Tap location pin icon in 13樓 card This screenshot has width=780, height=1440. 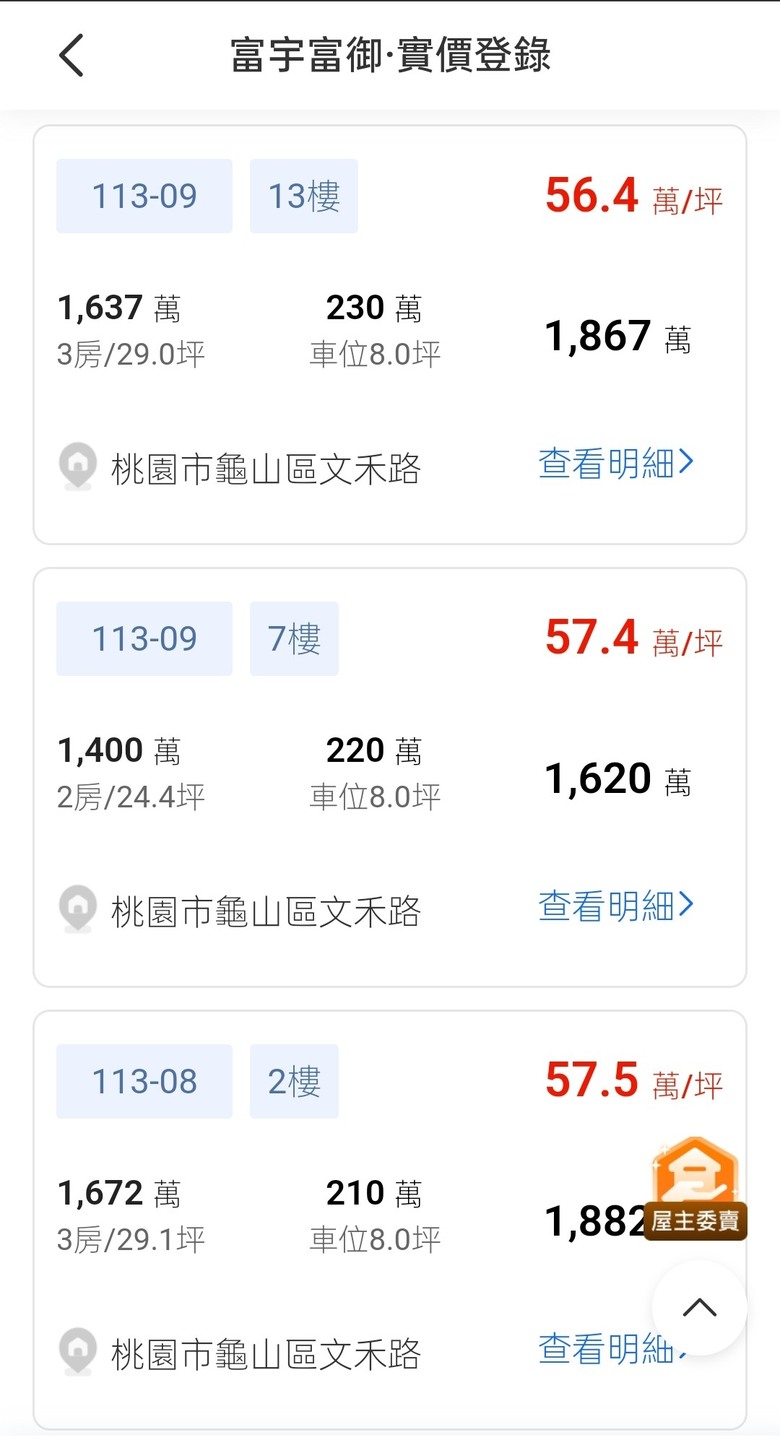click(78, 467)
